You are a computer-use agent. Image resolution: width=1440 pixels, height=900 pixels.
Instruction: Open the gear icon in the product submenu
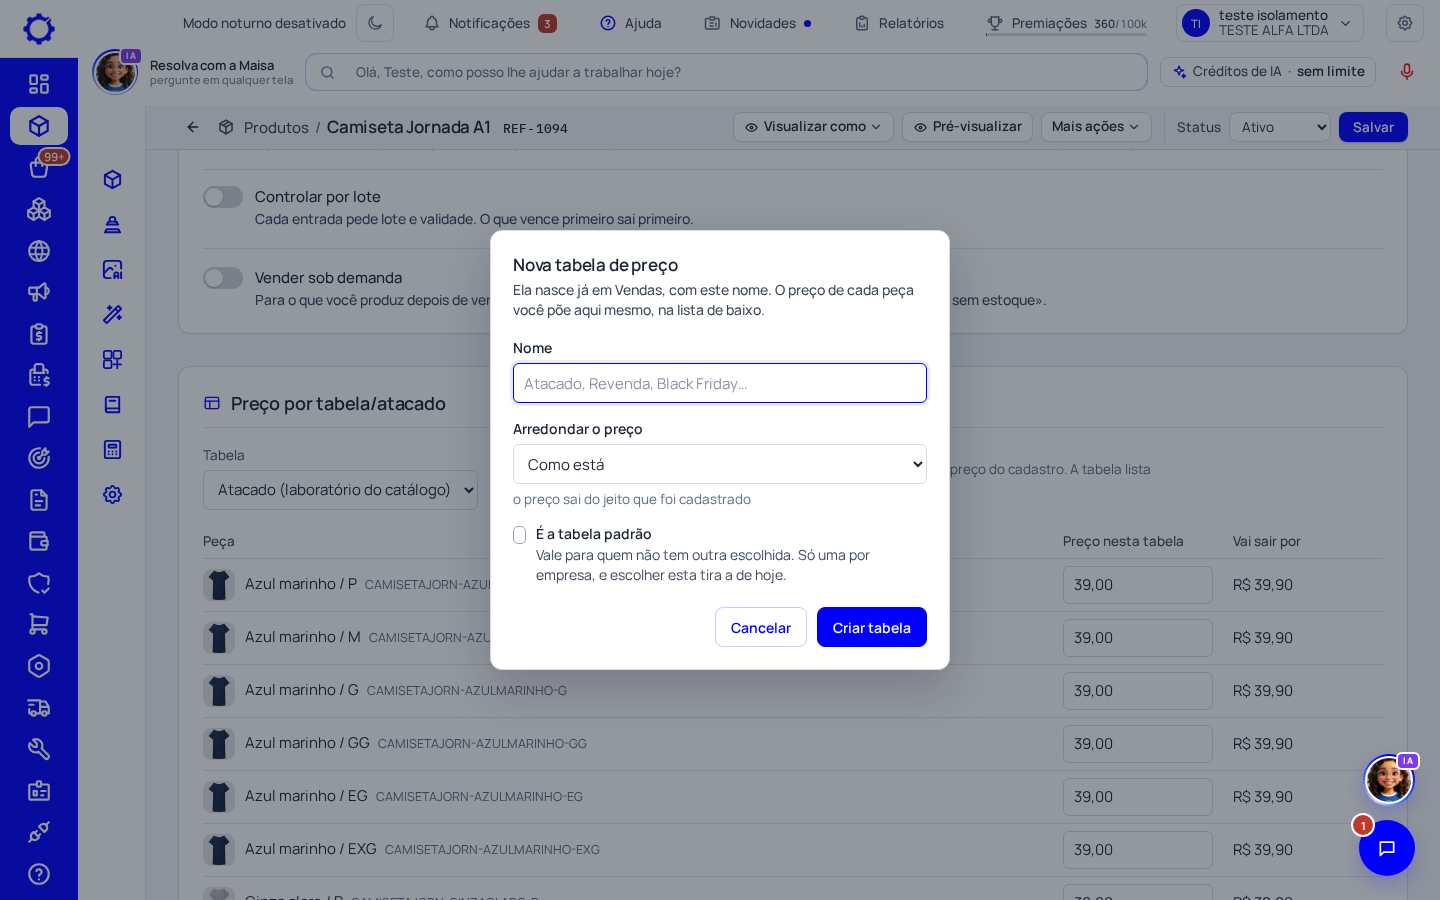pos(112,494)
